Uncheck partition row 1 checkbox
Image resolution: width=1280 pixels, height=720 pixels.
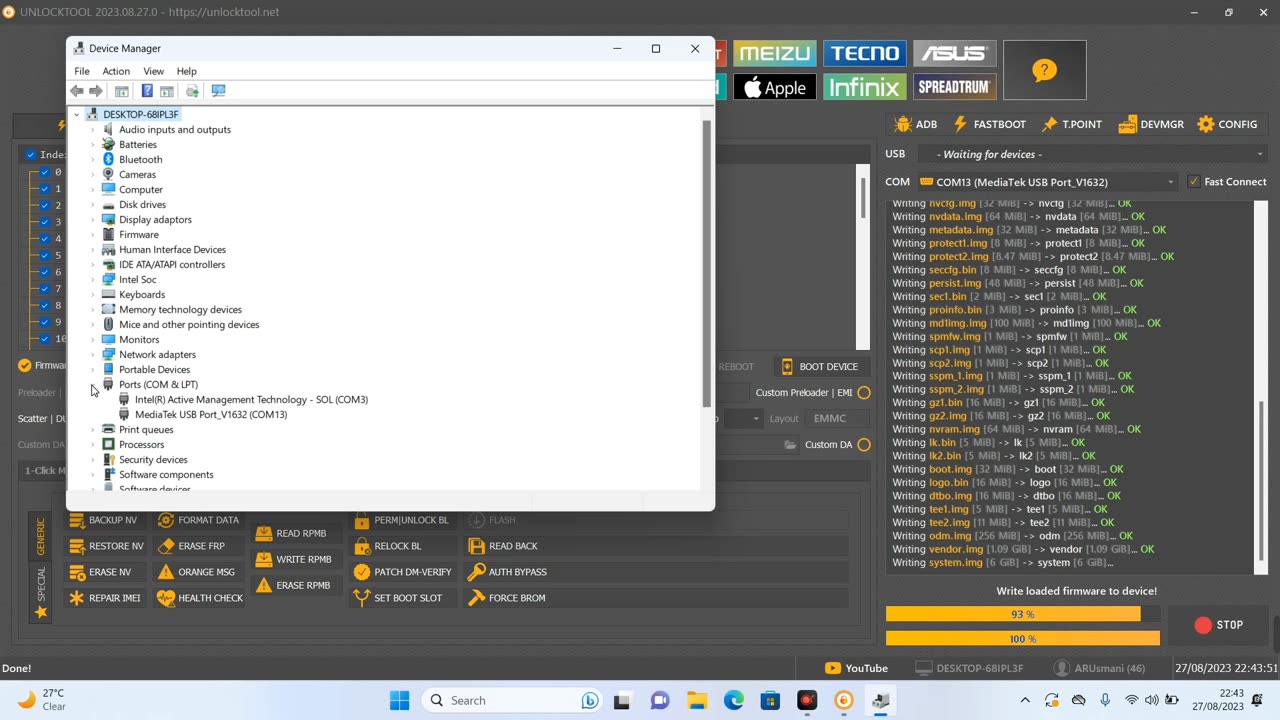(45, 189)
